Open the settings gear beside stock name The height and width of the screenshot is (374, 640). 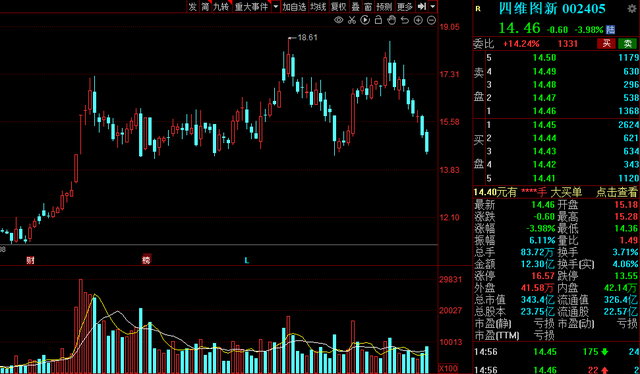[631, 9]
